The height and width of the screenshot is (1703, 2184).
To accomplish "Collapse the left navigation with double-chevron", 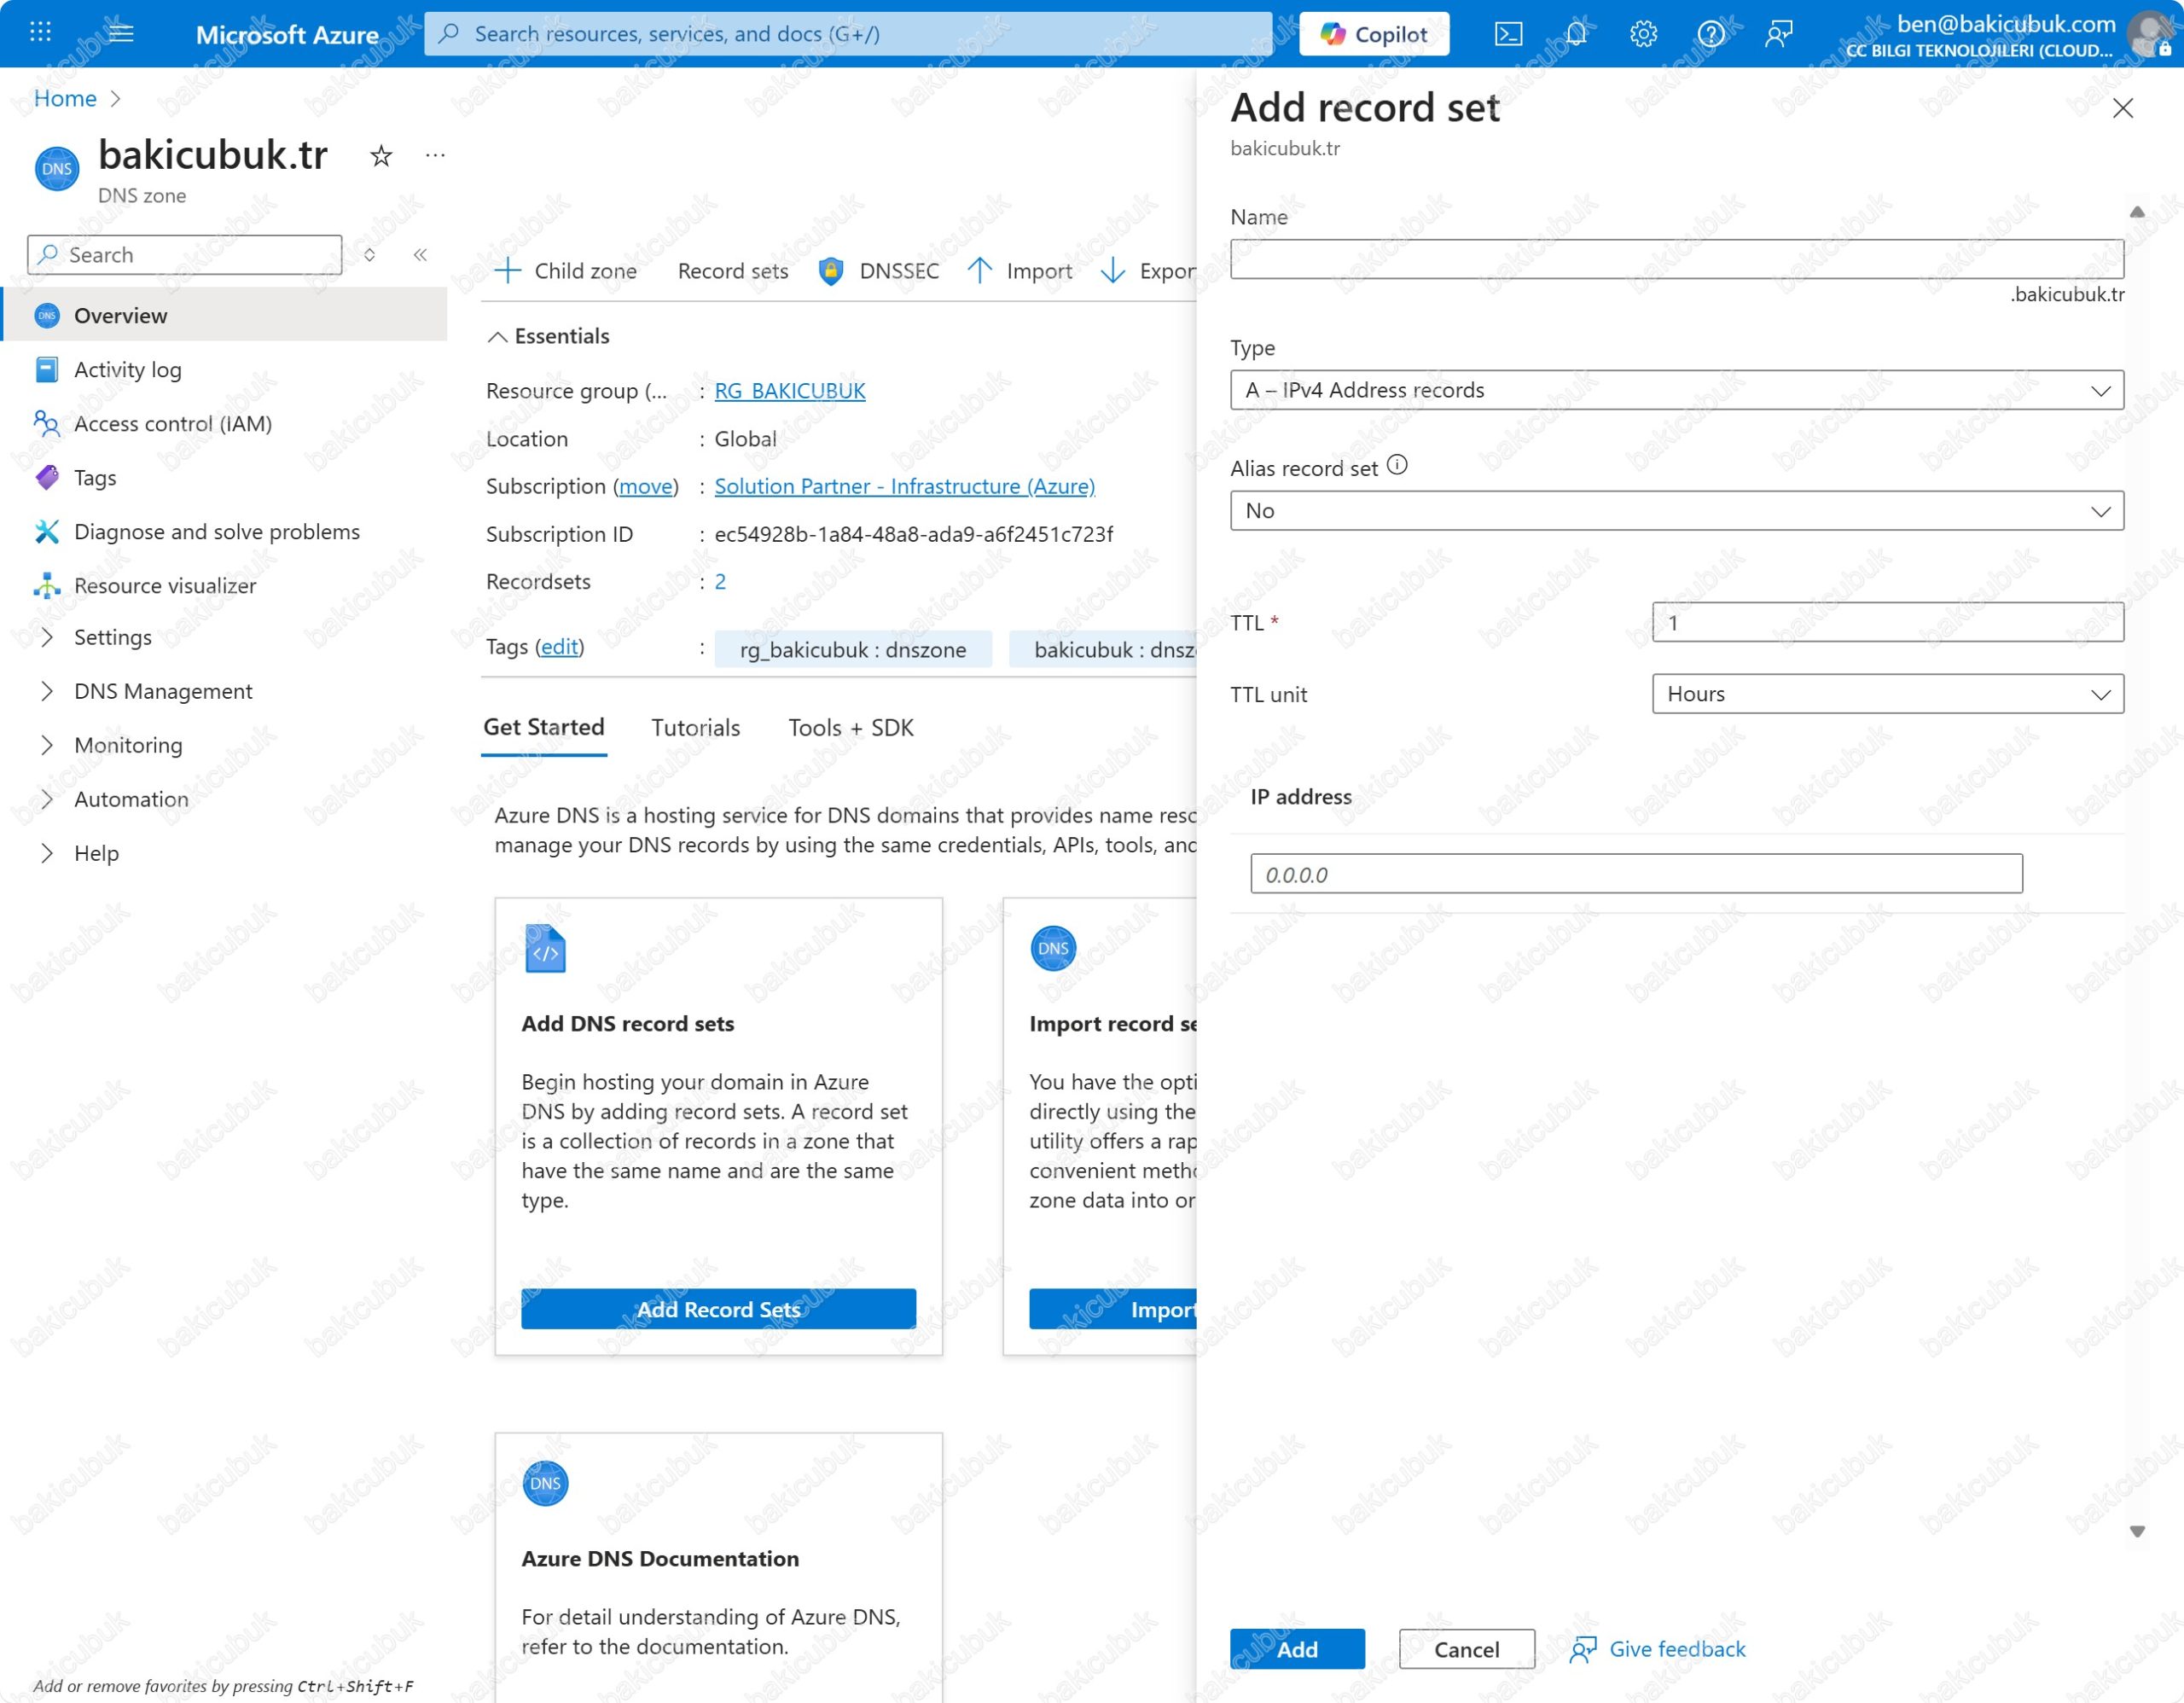I will [x=420, y=255].
